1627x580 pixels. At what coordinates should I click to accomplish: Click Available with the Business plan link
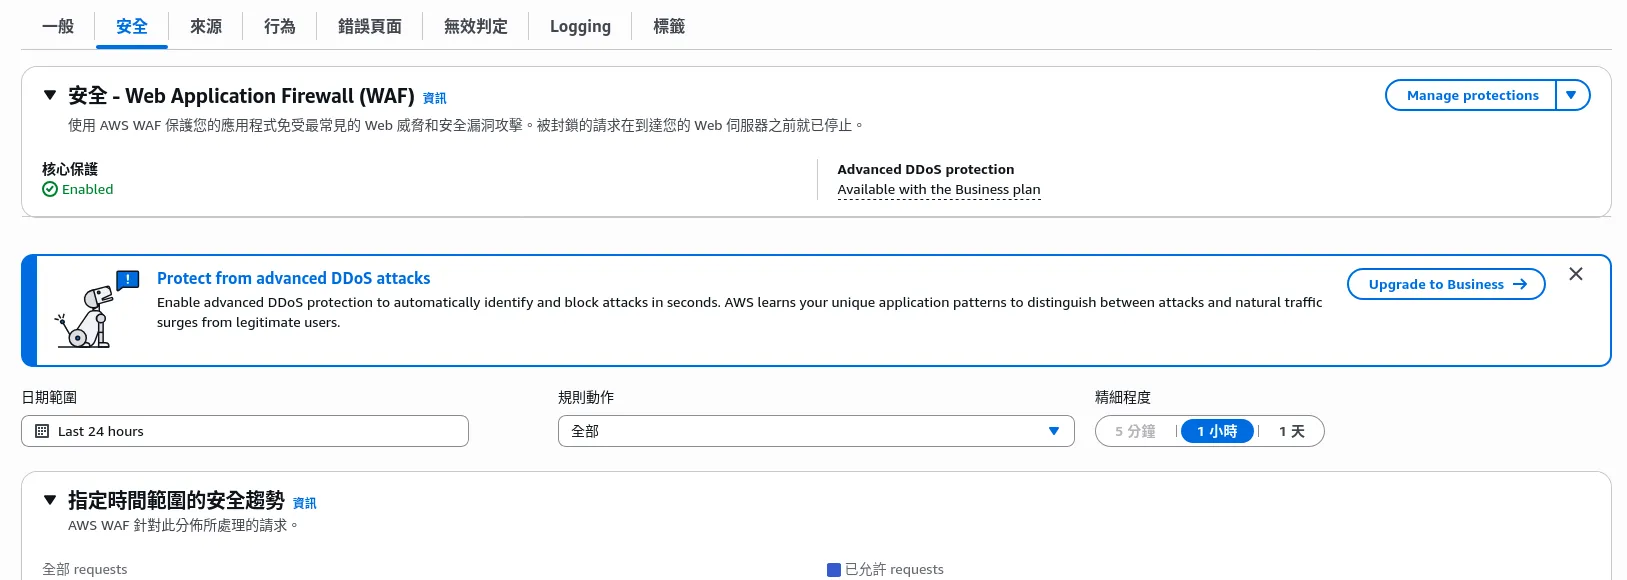[939, 189]
